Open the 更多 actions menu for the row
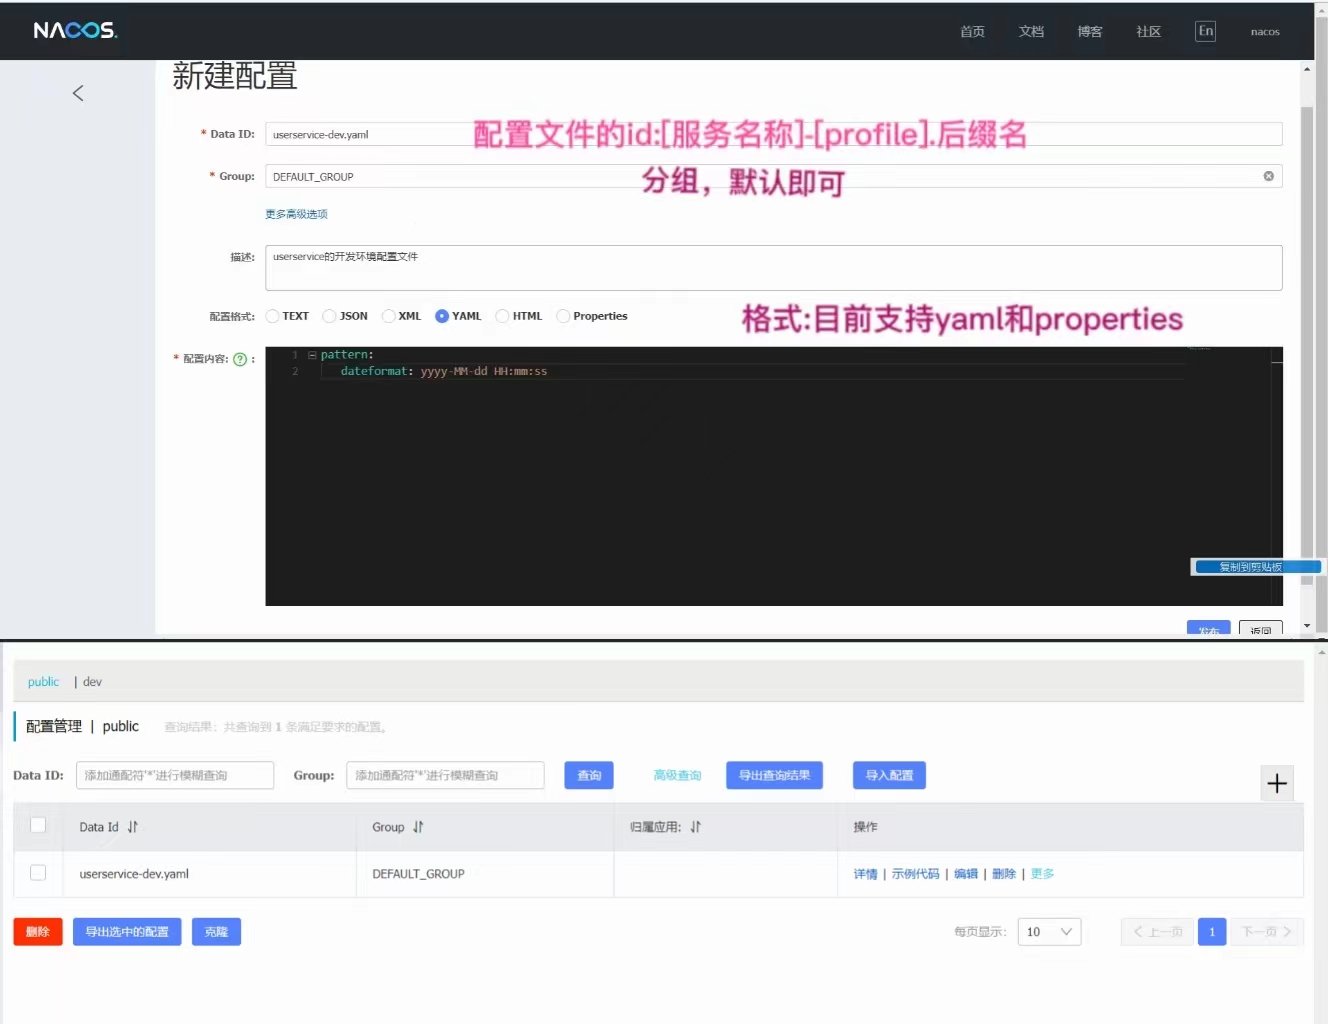This screenshot has width=1328, height=1024. pos(1042,873)
